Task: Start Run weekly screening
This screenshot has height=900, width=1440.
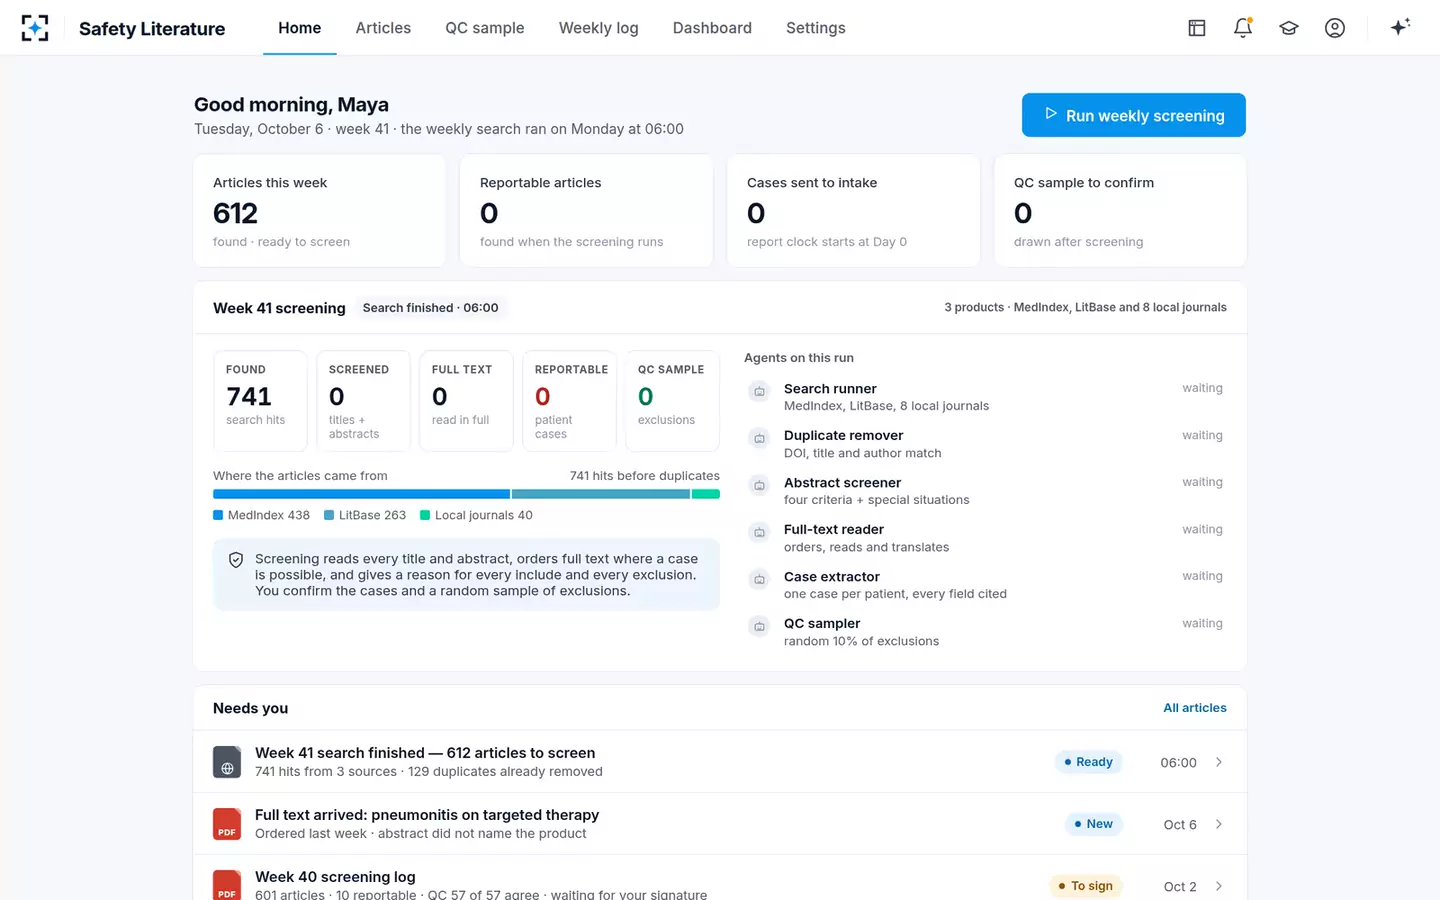Action: click(1134, 115)
